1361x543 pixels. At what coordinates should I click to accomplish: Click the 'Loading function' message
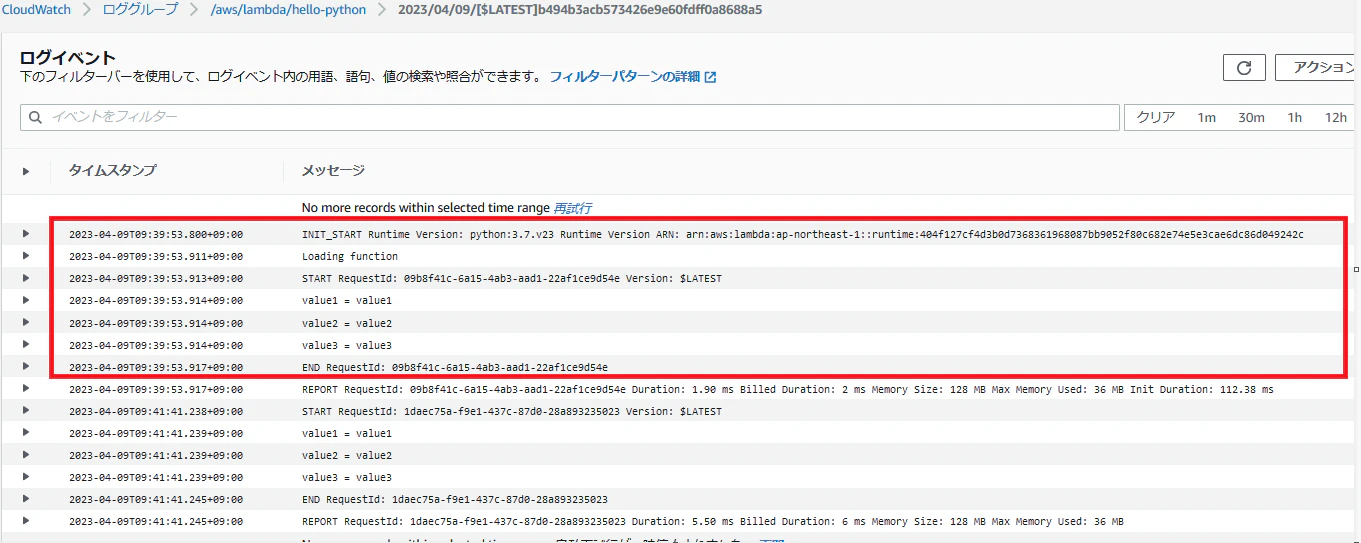[x=350, y=256]
